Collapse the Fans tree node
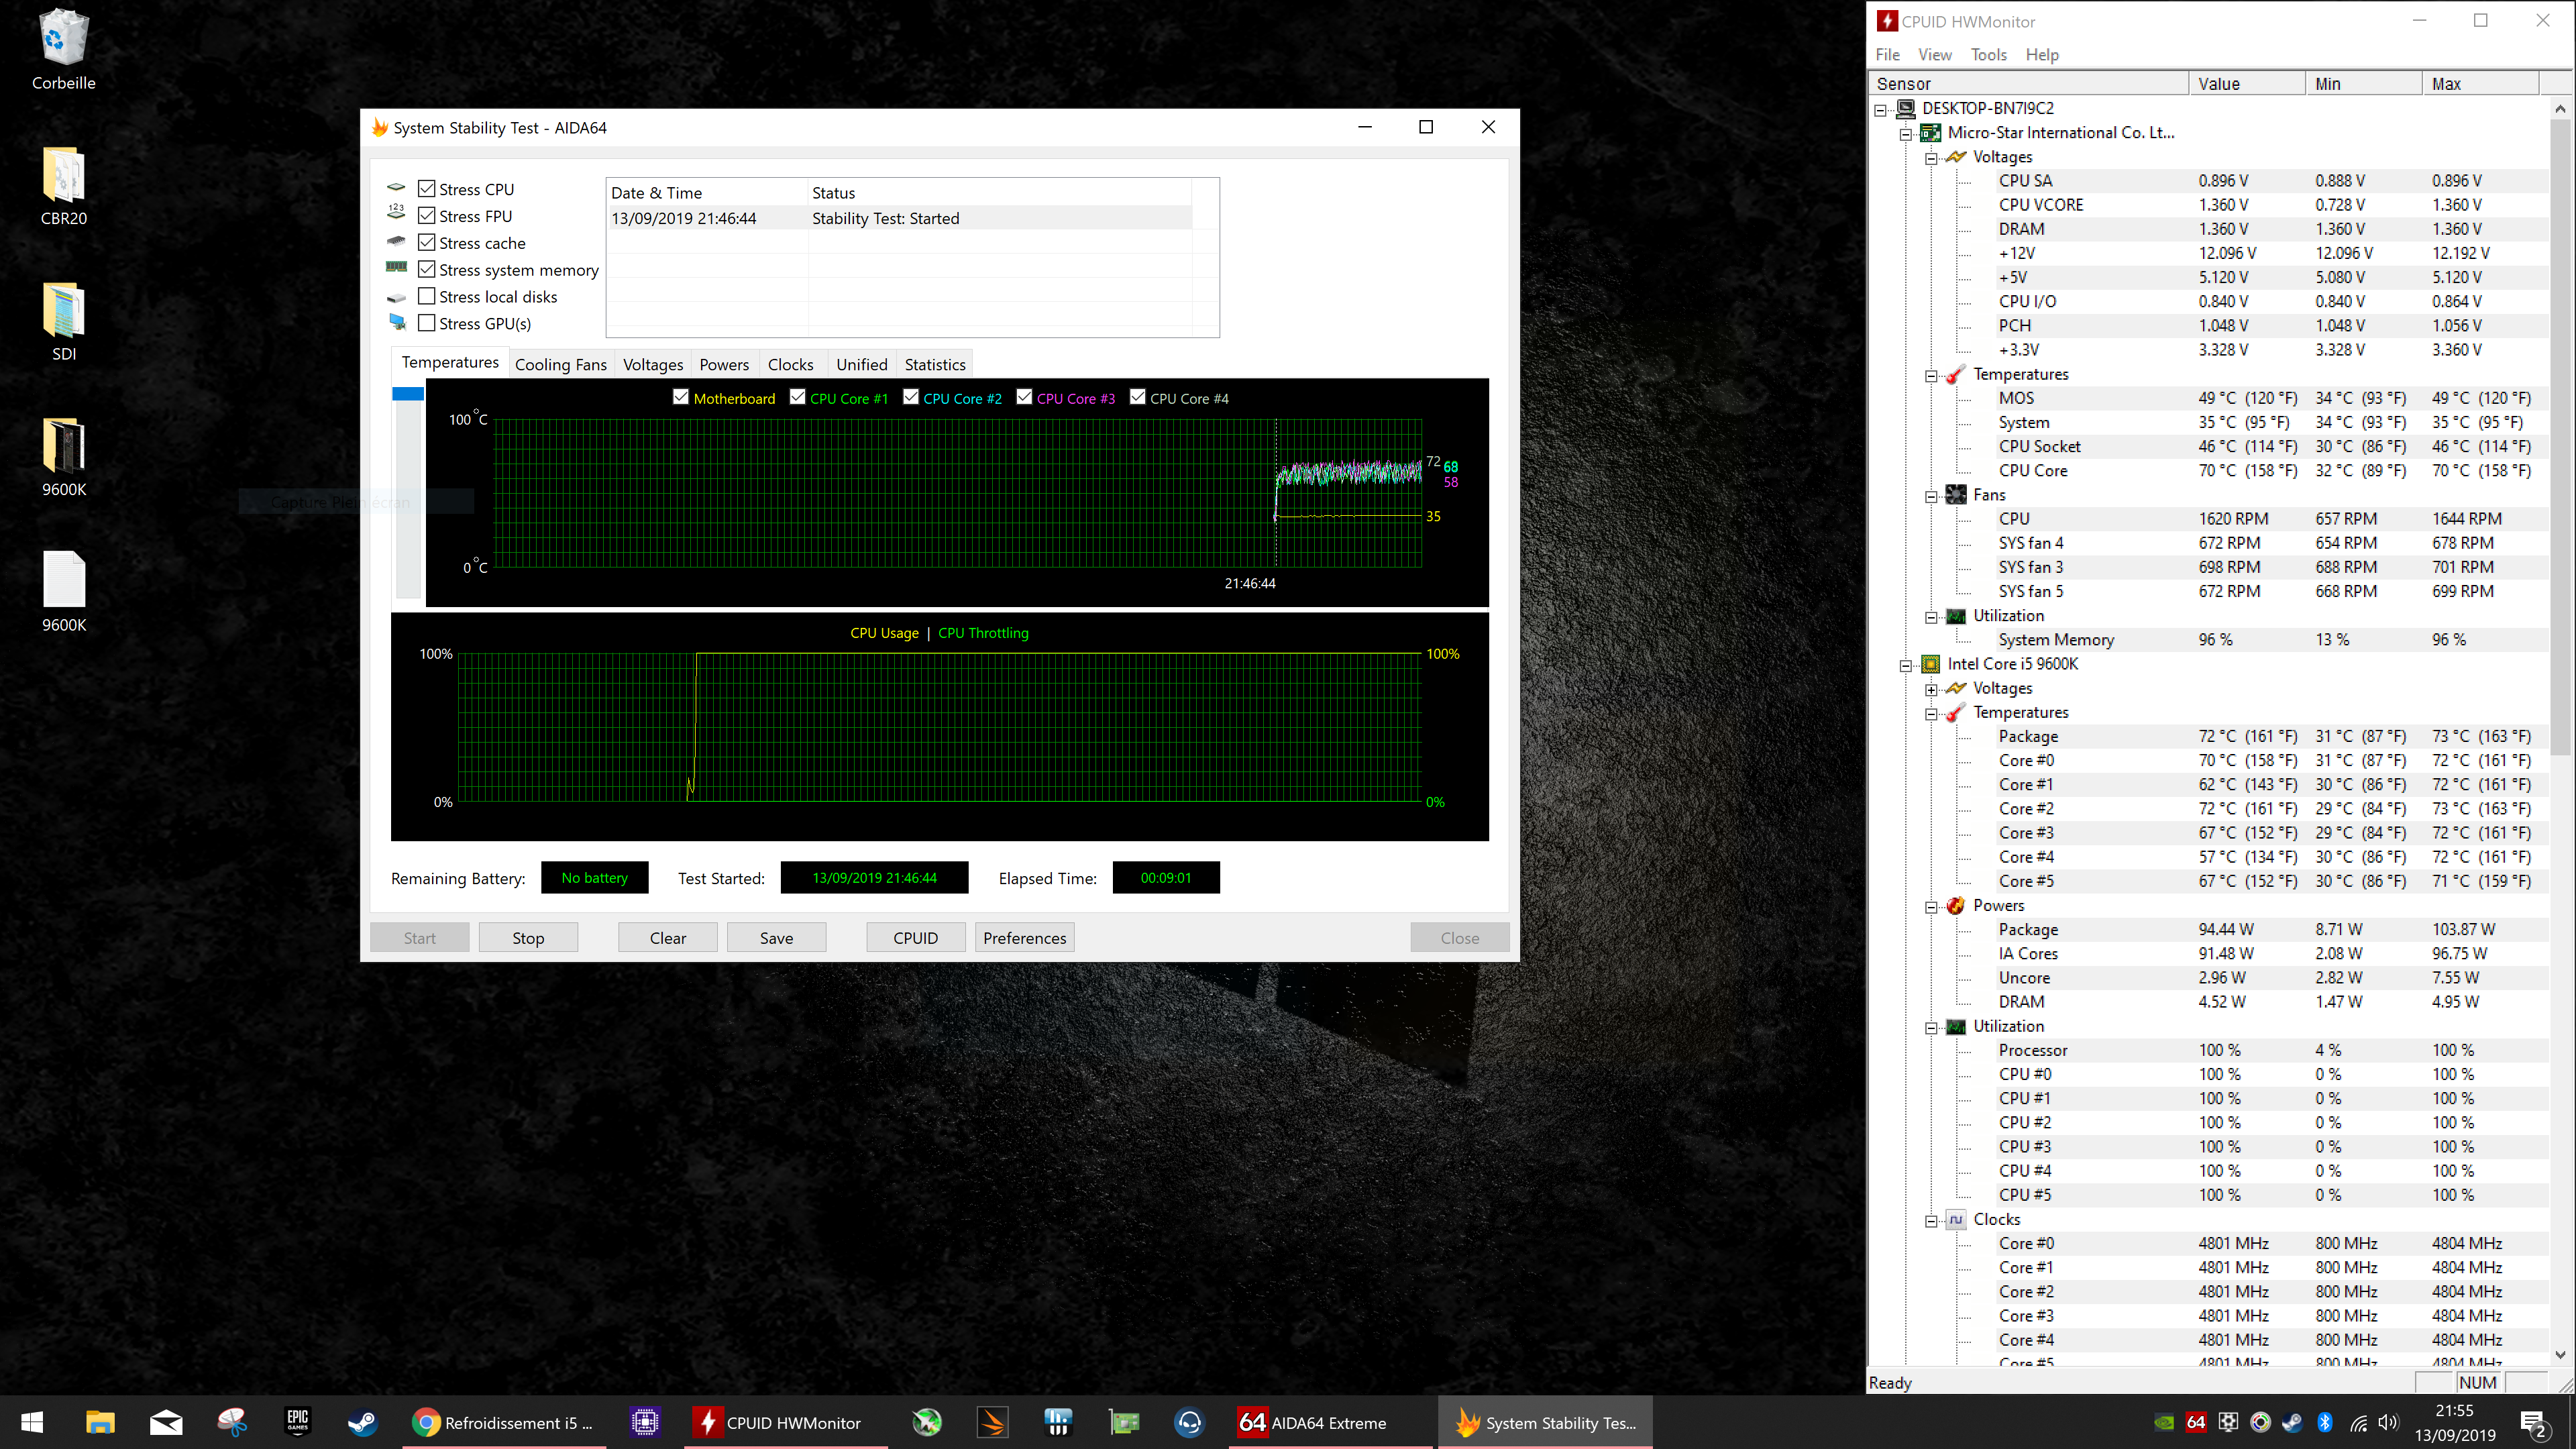 tap(1931, 496)
